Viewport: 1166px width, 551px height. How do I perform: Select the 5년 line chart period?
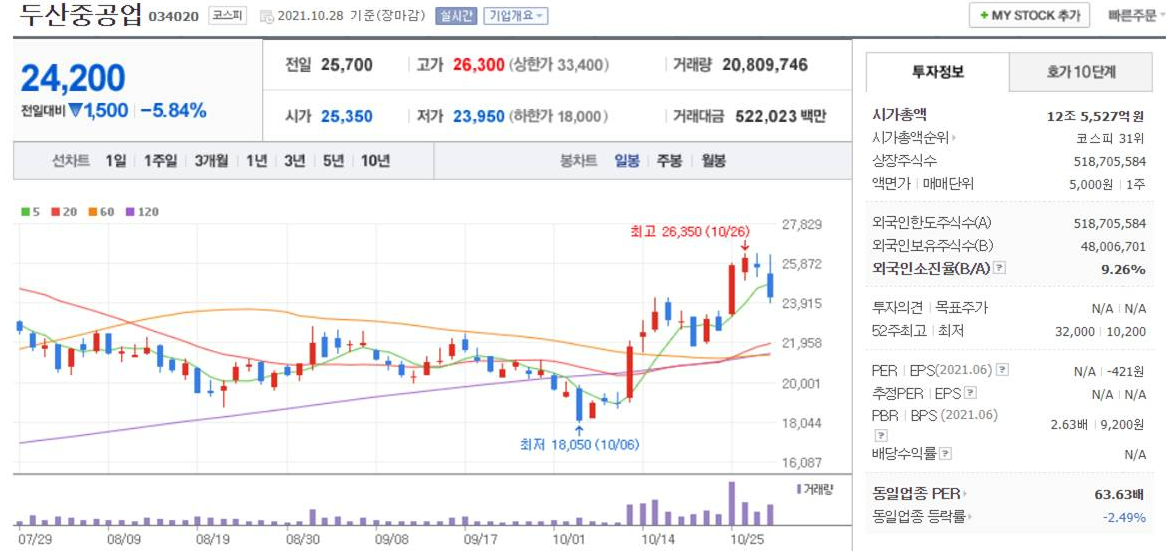coord(333,161)
